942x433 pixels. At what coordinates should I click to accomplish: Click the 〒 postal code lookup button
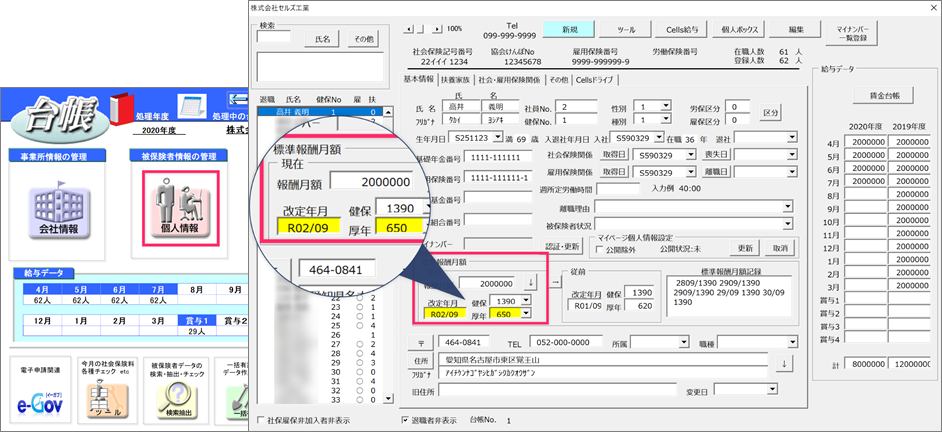[x=420, y=343]
